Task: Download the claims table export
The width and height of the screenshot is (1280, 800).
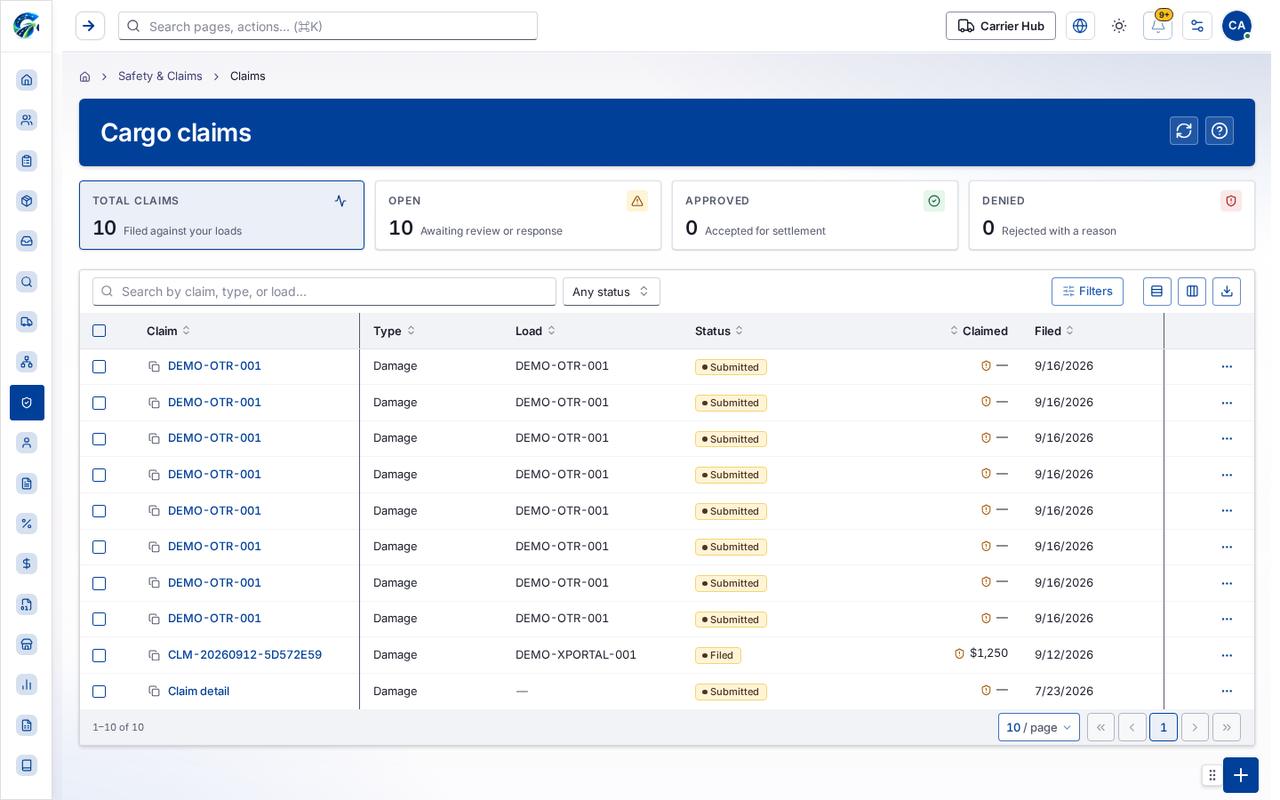Action: coord(1227,291)
